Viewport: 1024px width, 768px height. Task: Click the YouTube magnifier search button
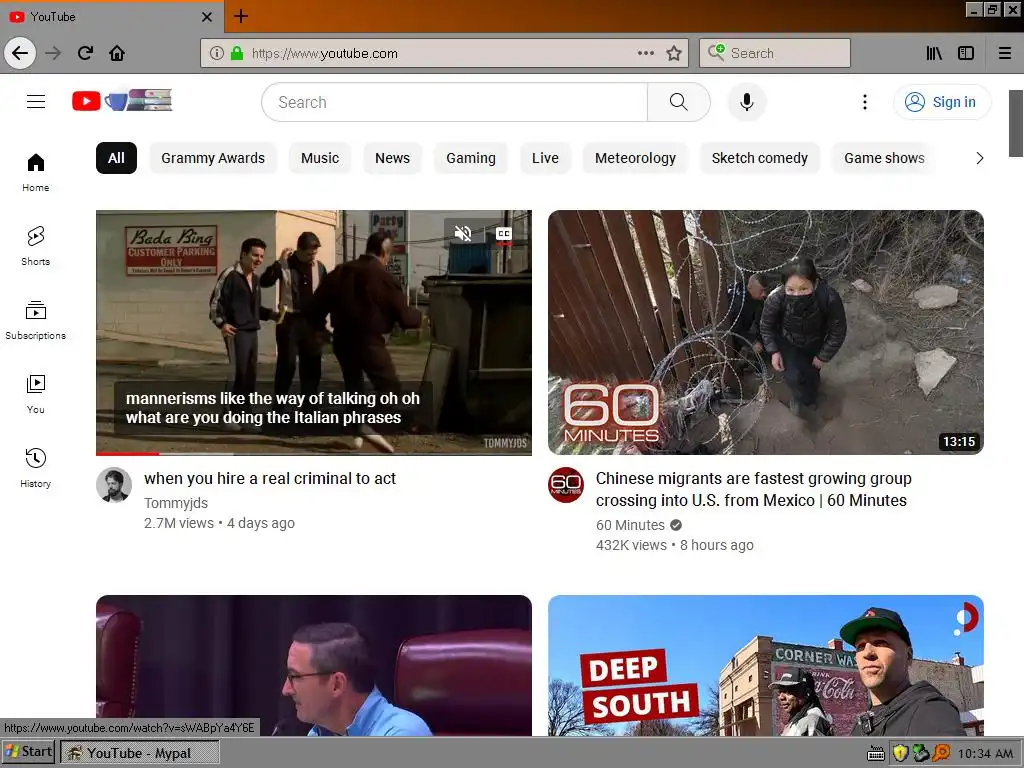pyautogui.click(x=679, y=102)
